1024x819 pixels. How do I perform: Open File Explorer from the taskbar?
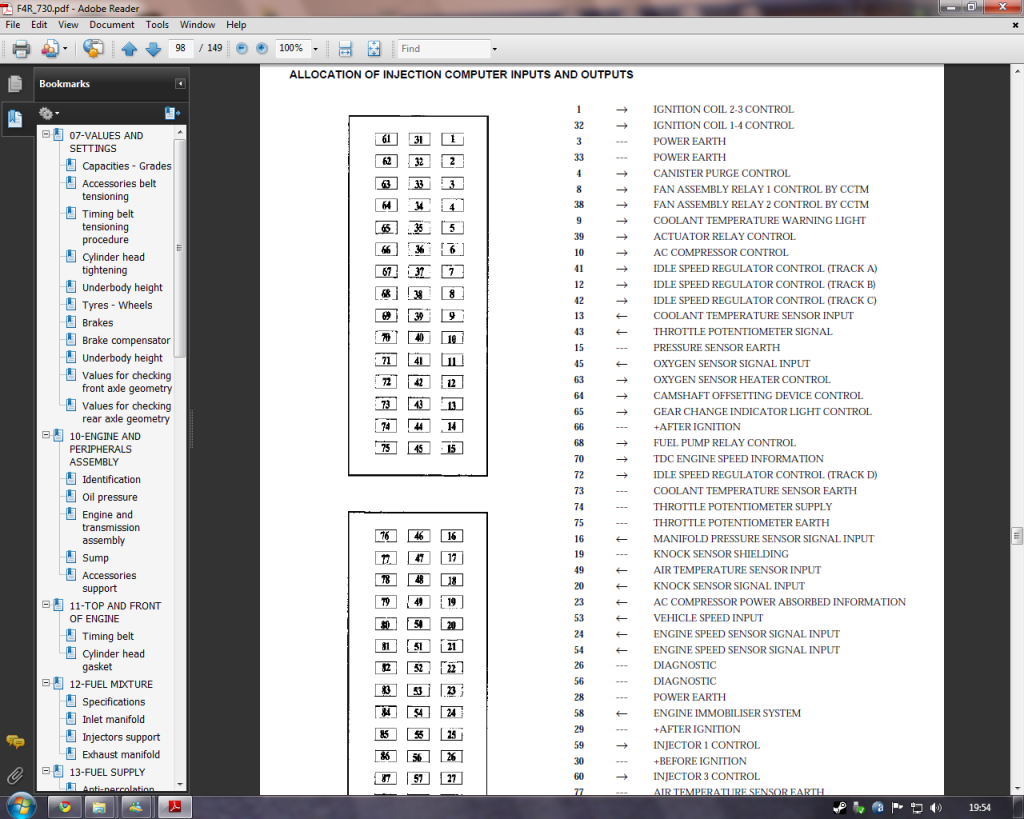click(99, 807)
